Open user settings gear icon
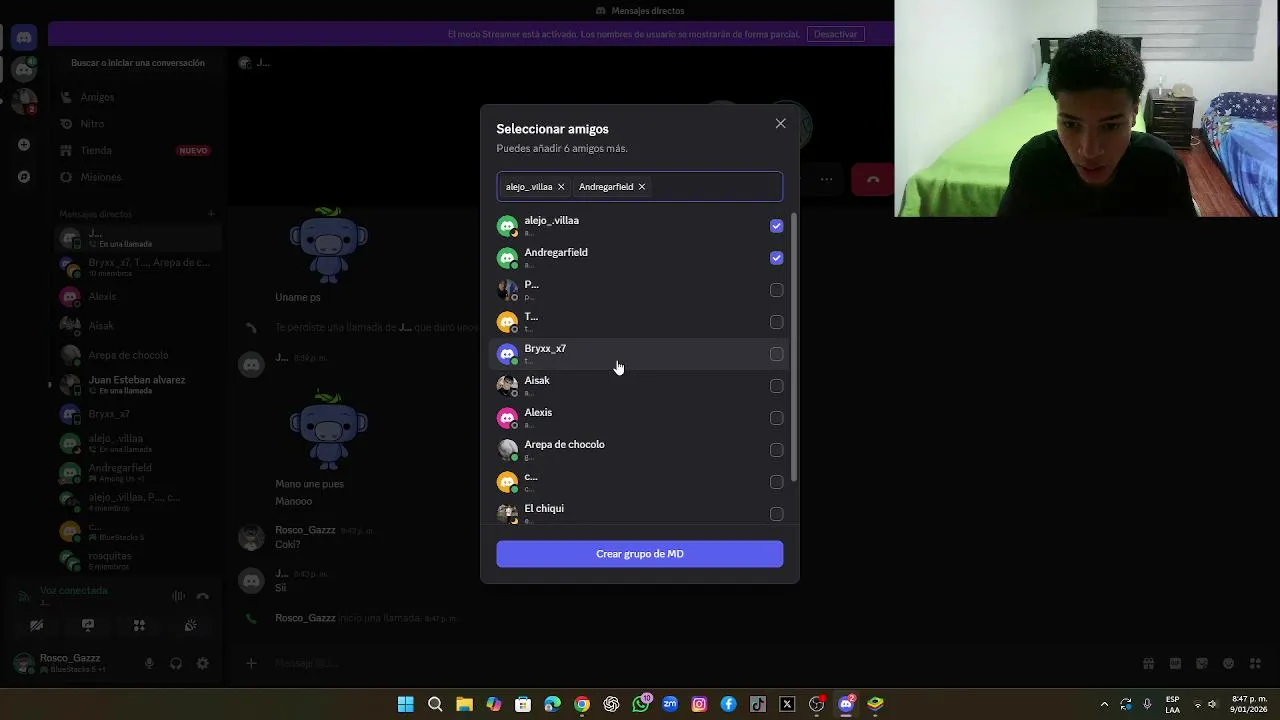 pos(203,664)
